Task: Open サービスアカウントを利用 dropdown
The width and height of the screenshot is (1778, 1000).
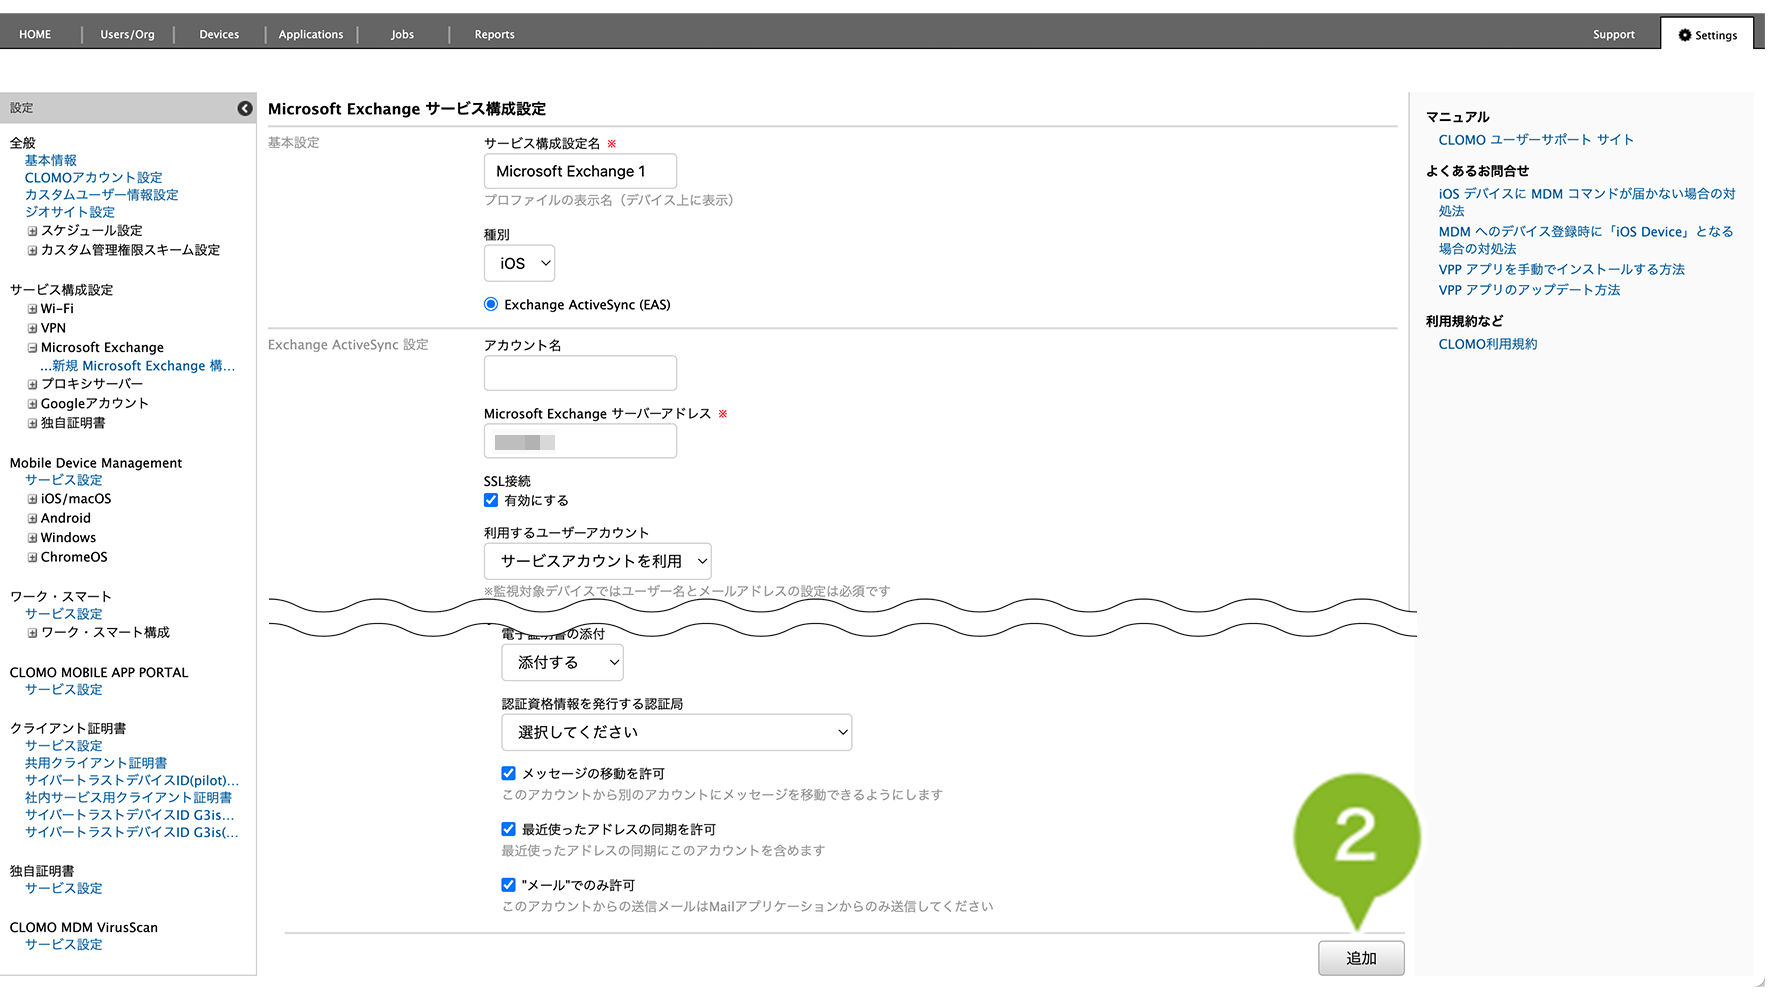Action: [598, 561]
